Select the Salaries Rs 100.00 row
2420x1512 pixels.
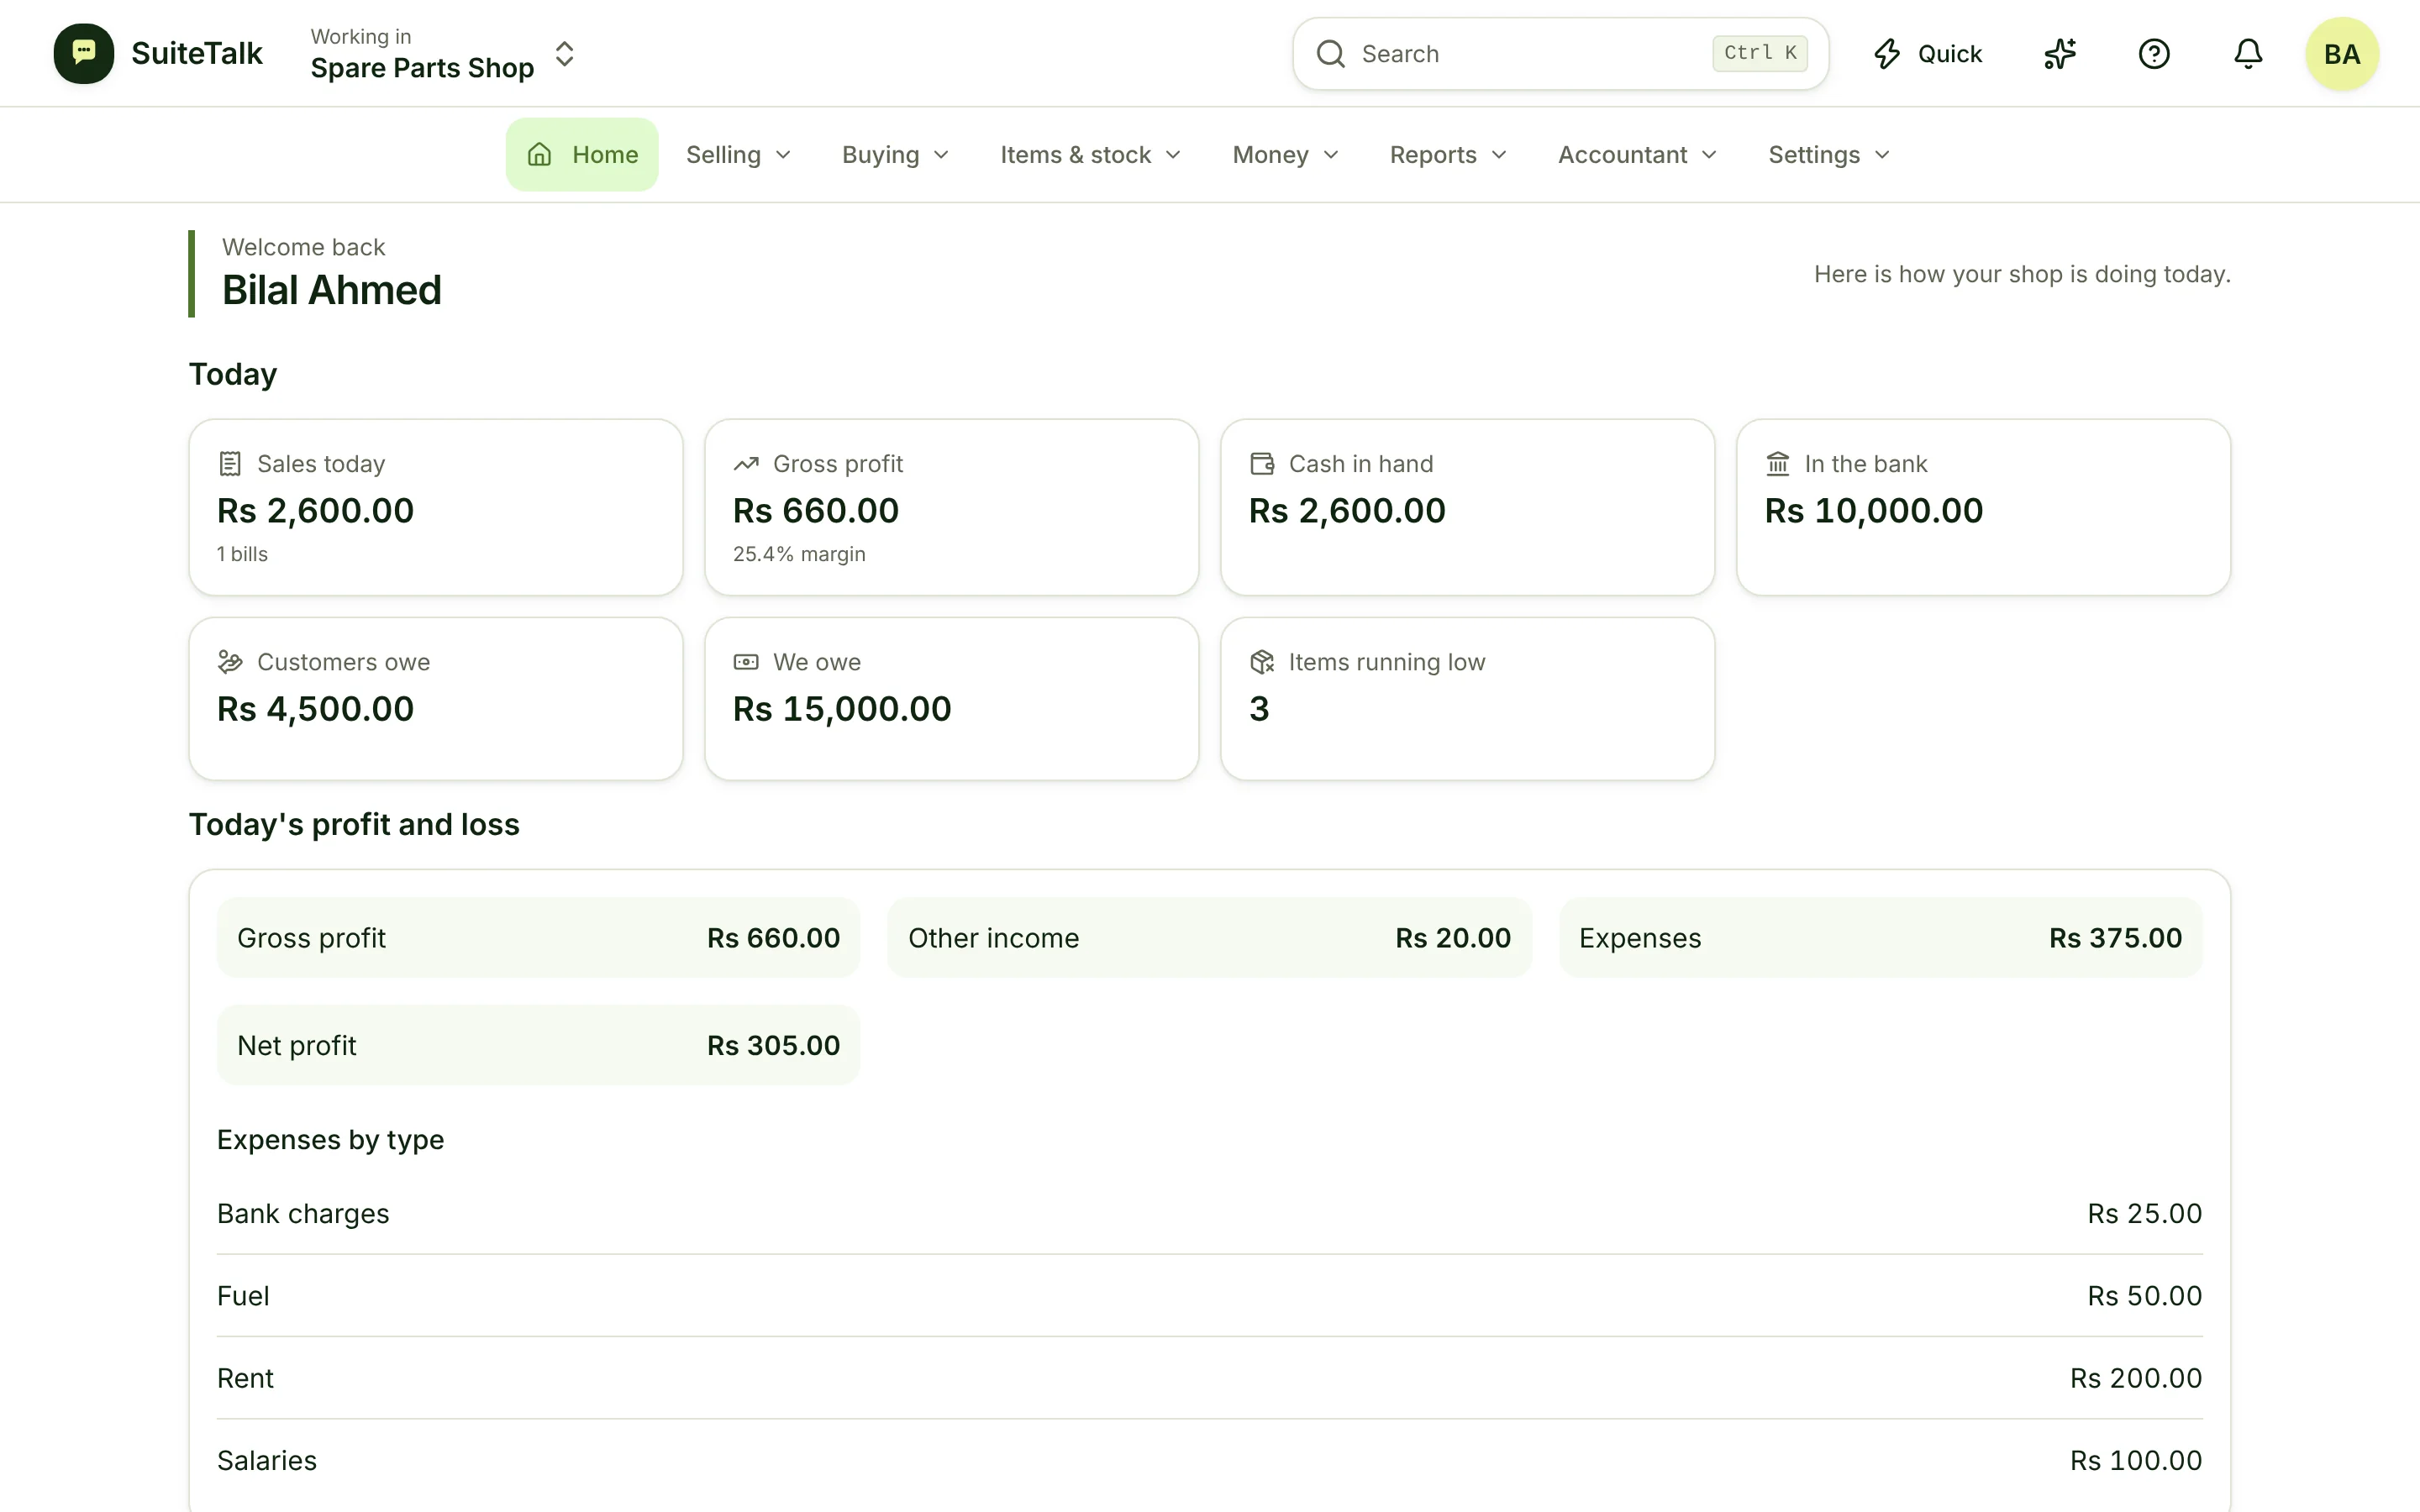[x=1209, y=1460]
